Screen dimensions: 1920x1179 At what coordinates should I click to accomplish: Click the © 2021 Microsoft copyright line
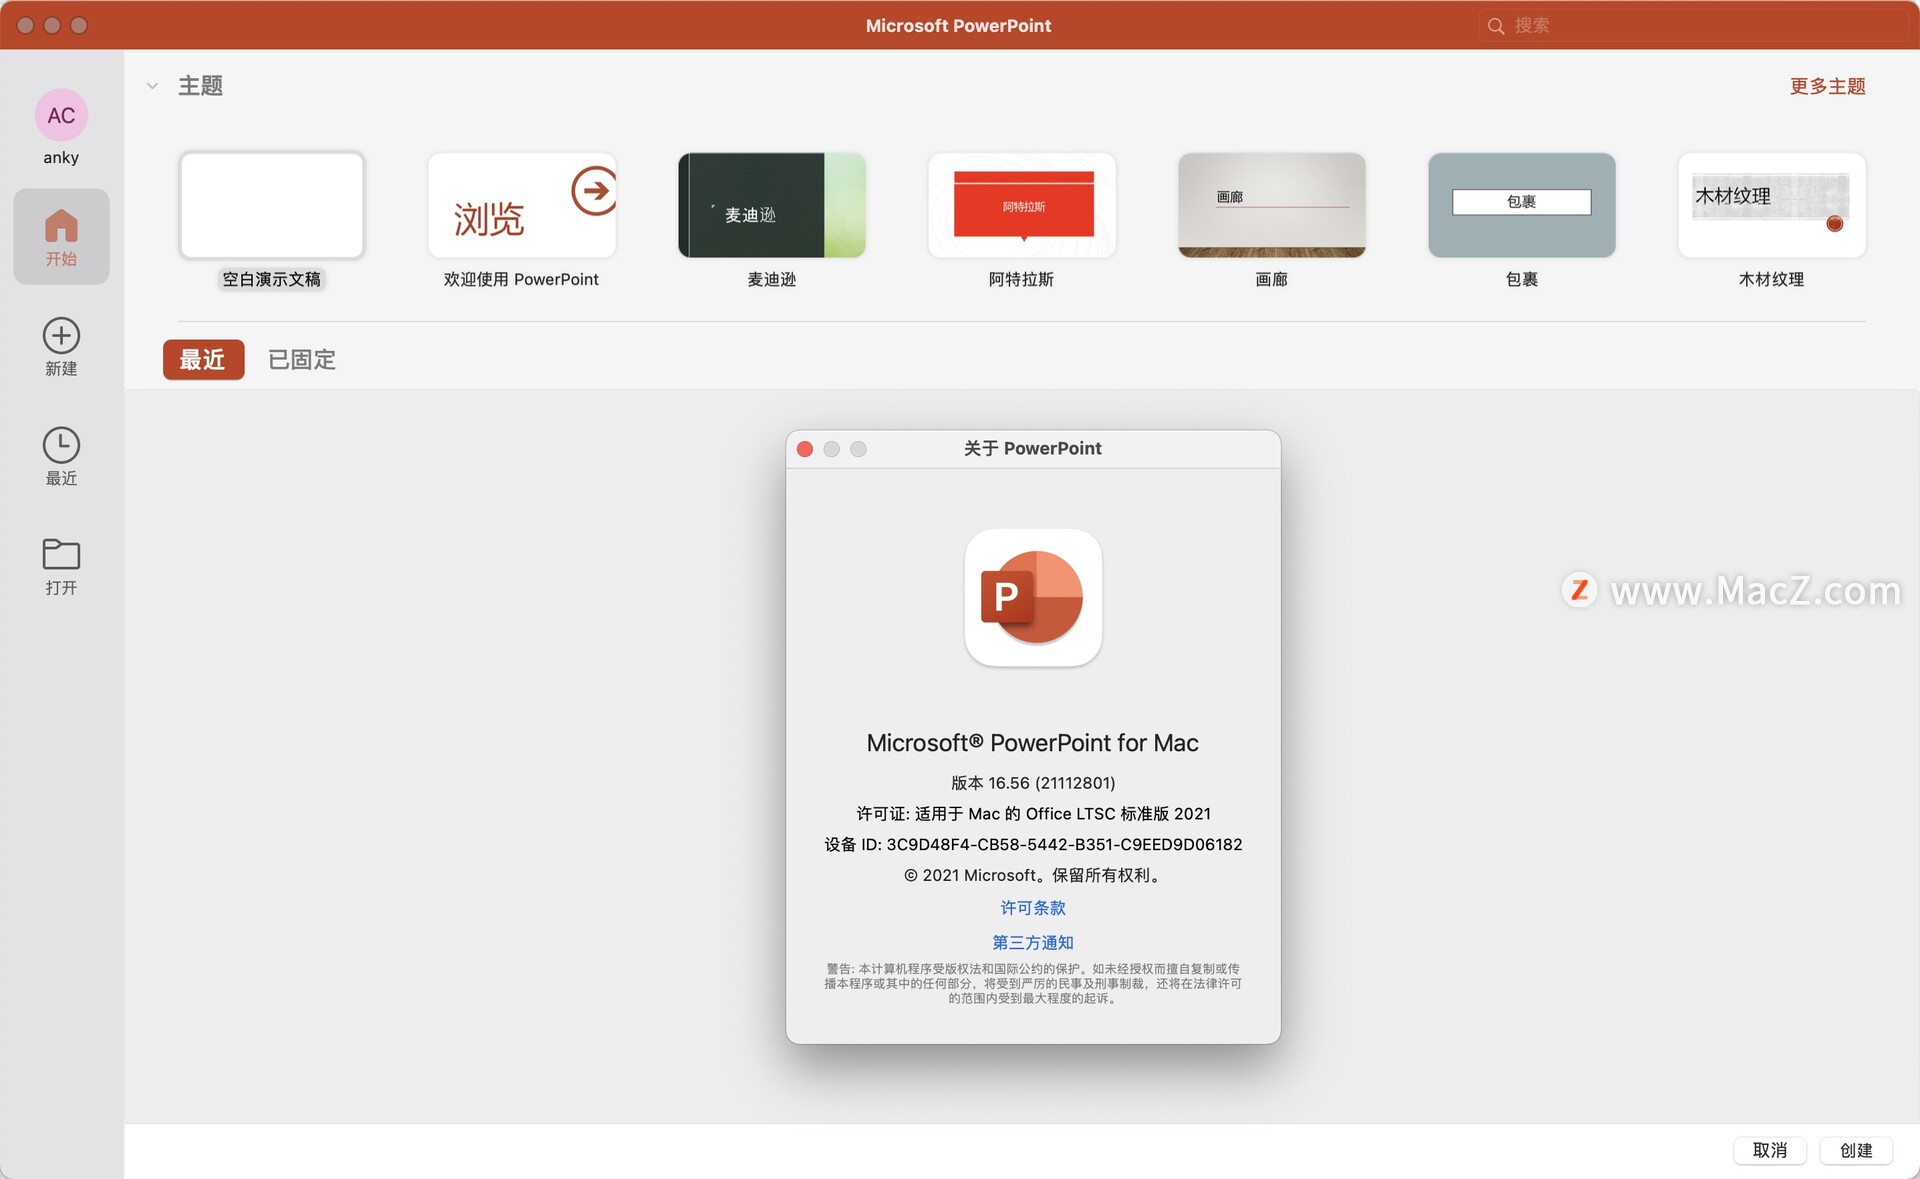click(1033, 876)
